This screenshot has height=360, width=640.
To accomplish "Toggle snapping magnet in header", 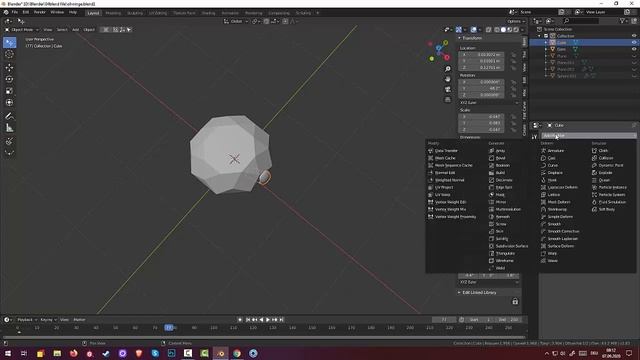I will [266, 21].
